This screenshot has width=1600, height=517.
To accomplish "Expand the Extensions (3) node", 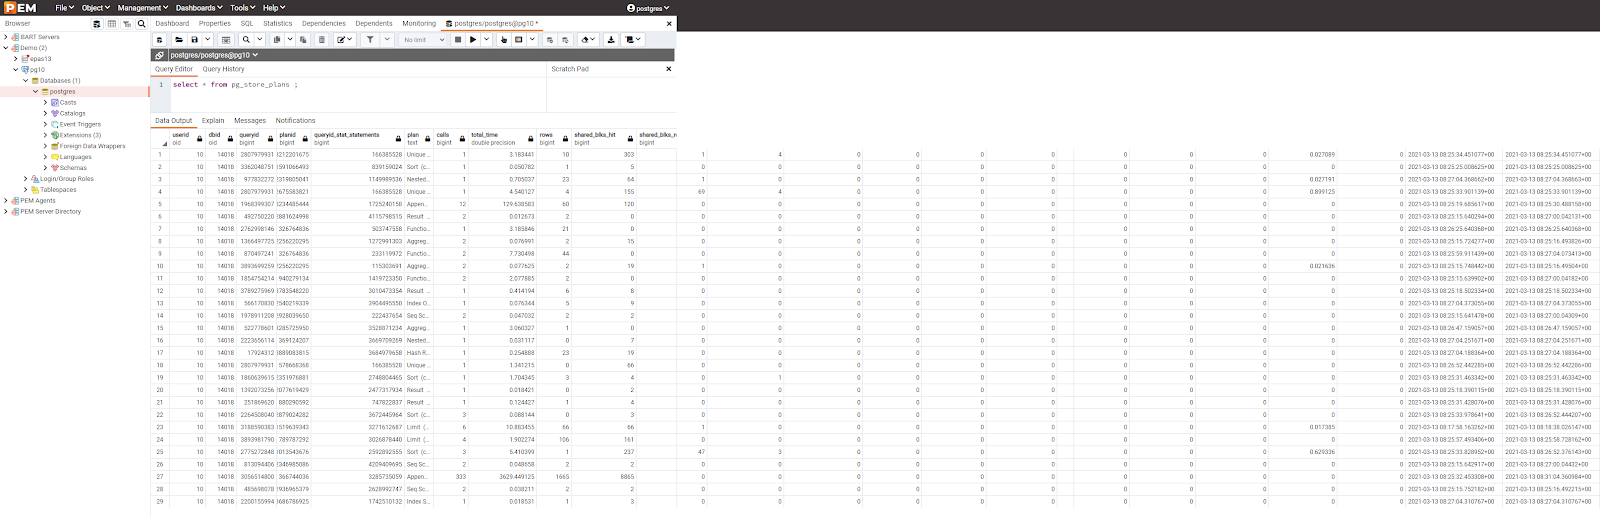I will 45,135.
